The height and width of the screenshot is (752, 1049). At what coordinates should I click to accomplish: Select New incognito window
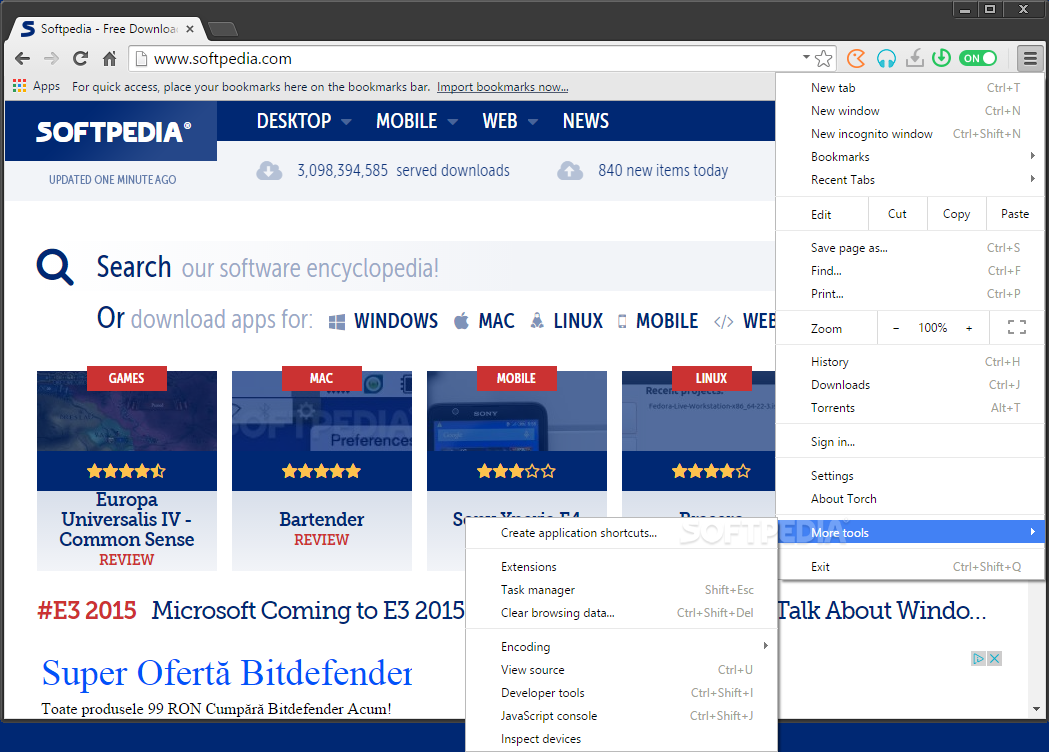pyautogui.click(x=910, y=134)
